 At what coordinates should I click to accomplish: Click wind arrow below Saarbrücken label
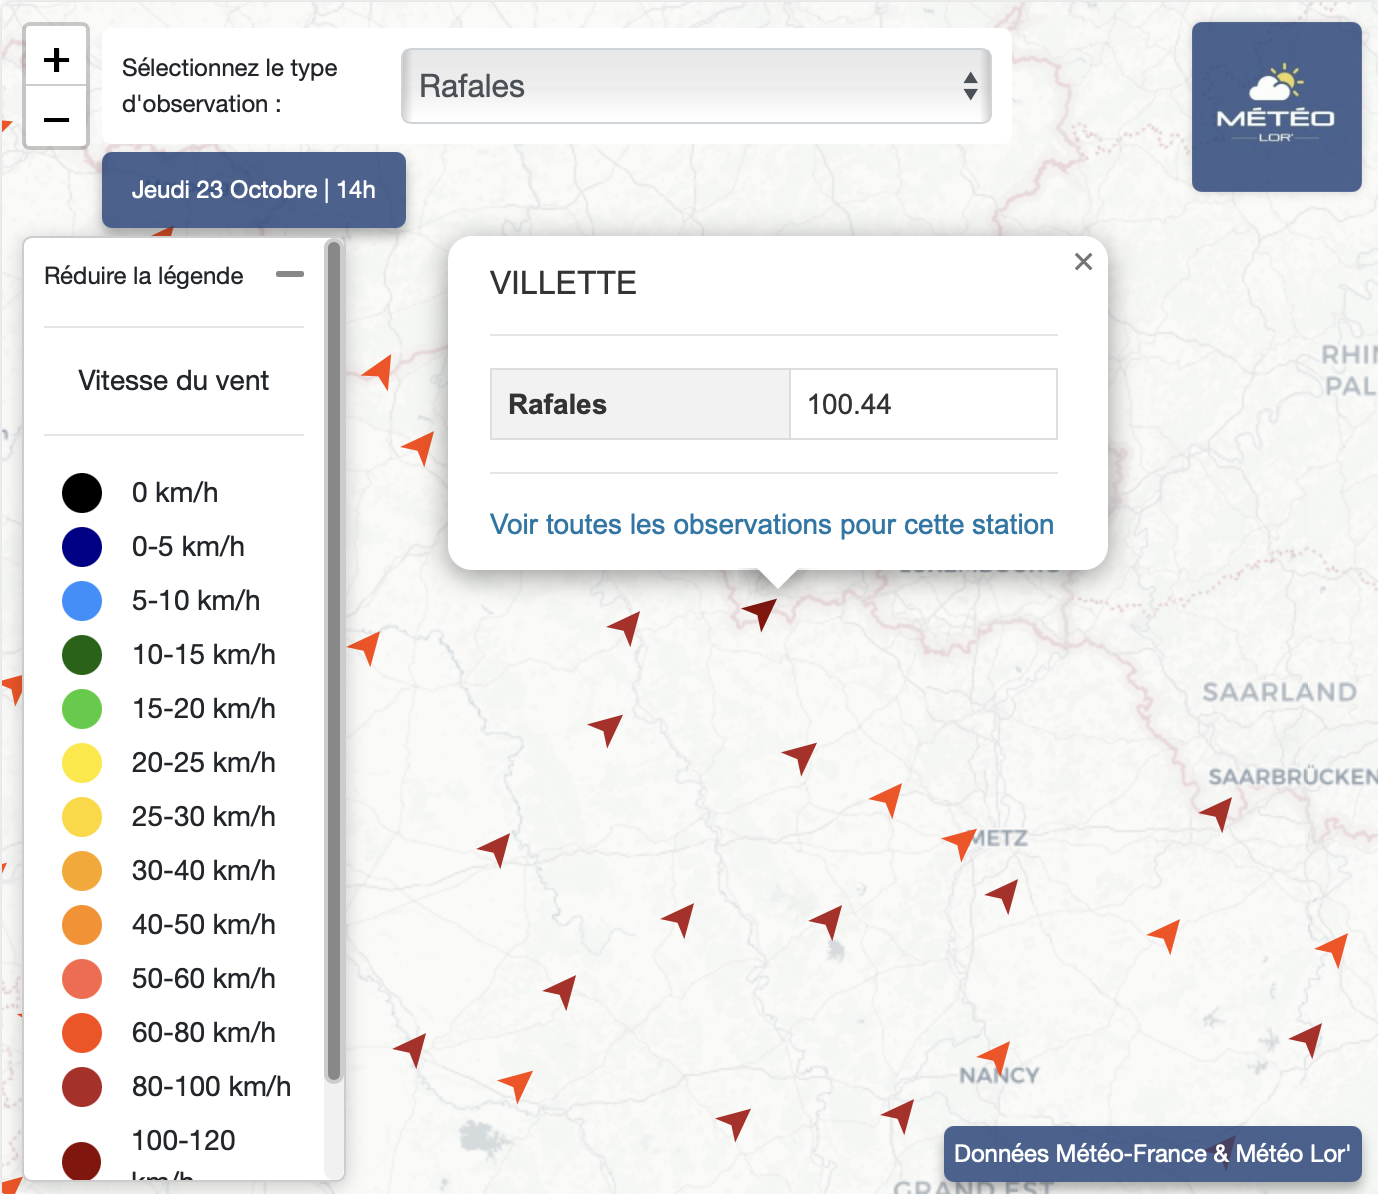tap(1217, 813)
